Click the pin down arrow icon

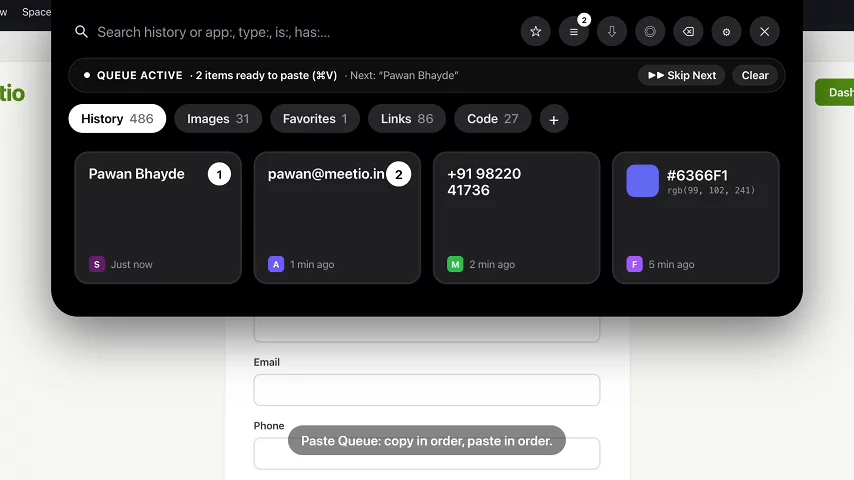tap(612, 32)
